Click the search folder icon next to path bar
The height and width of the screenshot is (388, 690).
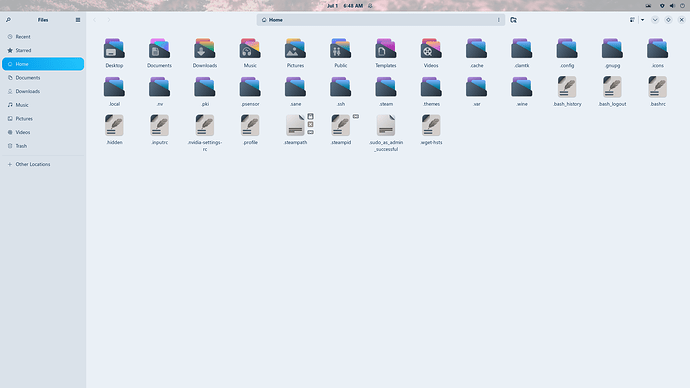(x=513, y=20)
